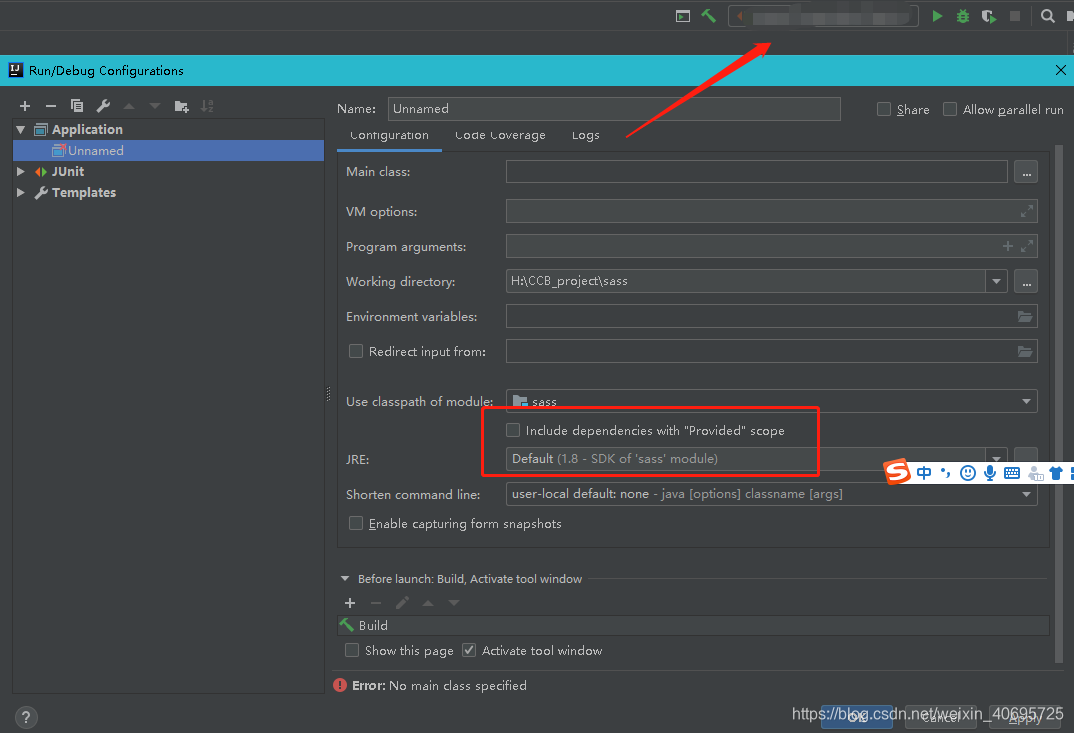Open Search everywhere with the magnifier icon
Screen dimensions: 1074x733
point(1046,16)
